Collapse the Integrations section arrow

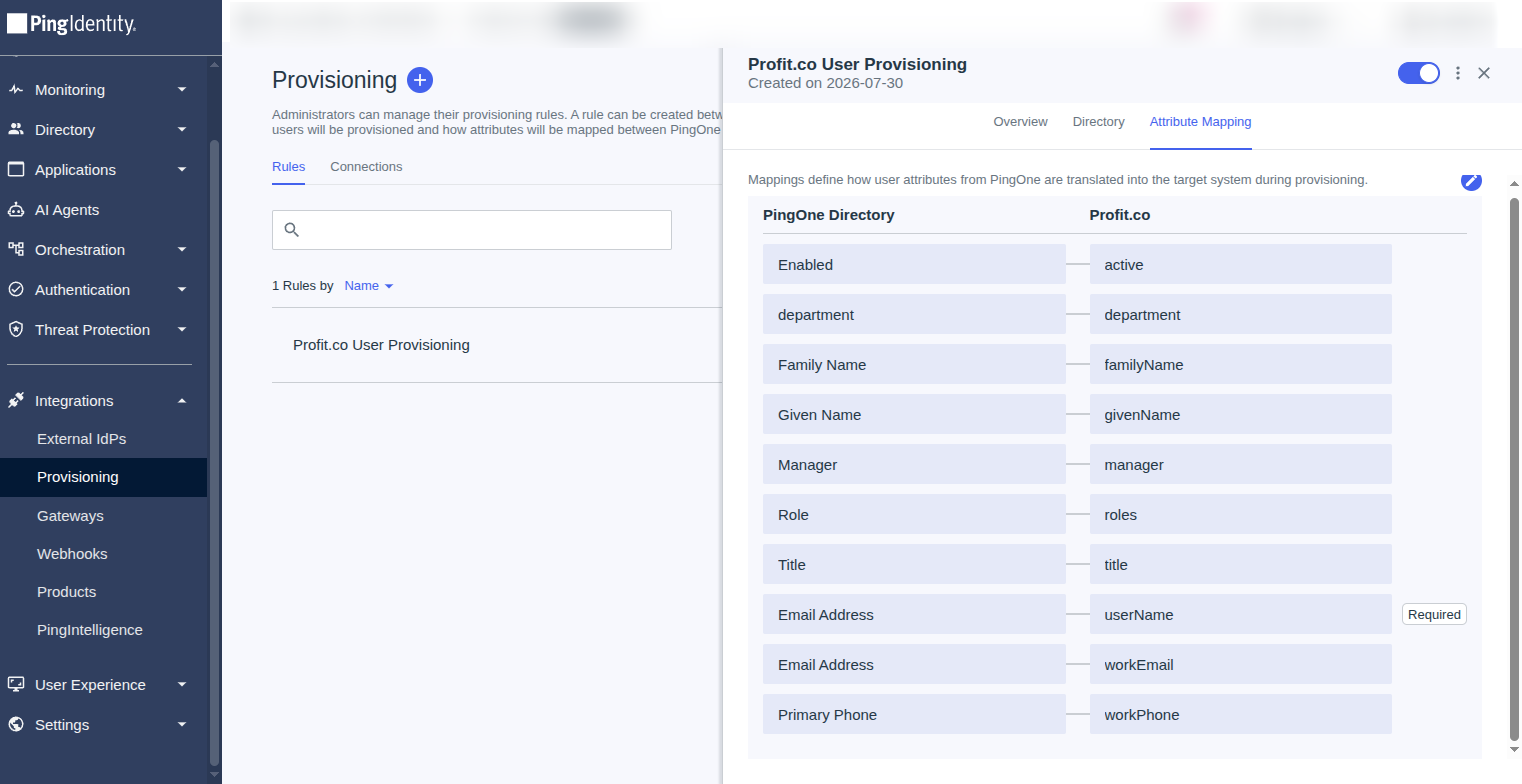(182, 401)
